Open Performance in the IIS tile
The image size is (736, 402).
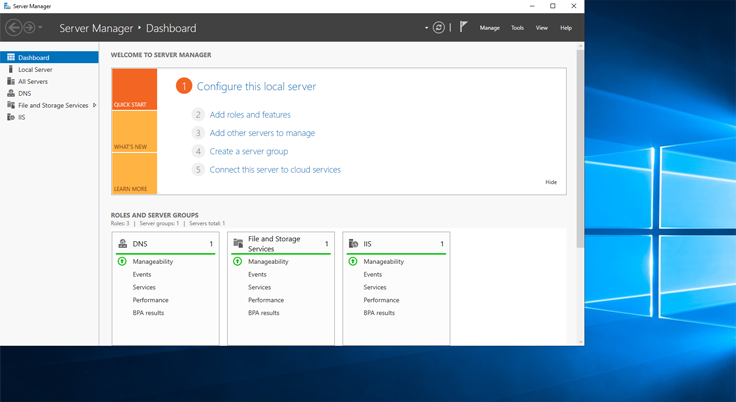click(381, 300)
